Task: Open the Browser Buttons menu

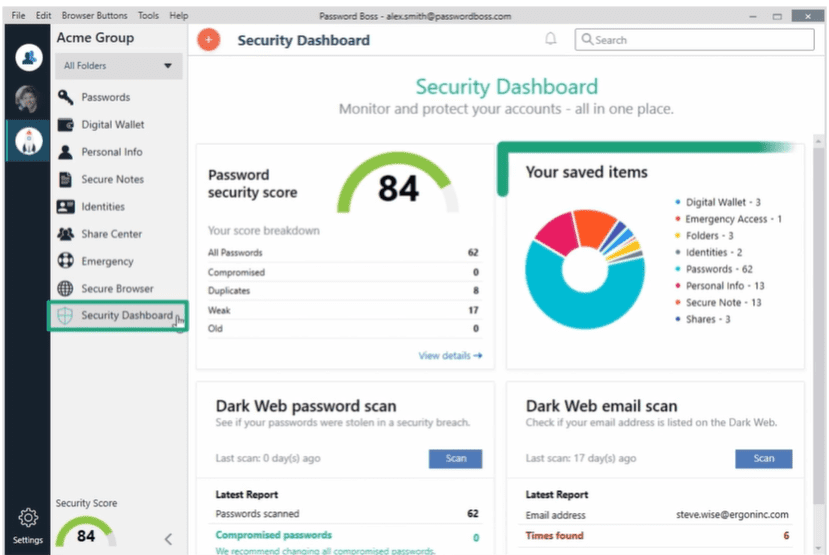Action: 94,15
